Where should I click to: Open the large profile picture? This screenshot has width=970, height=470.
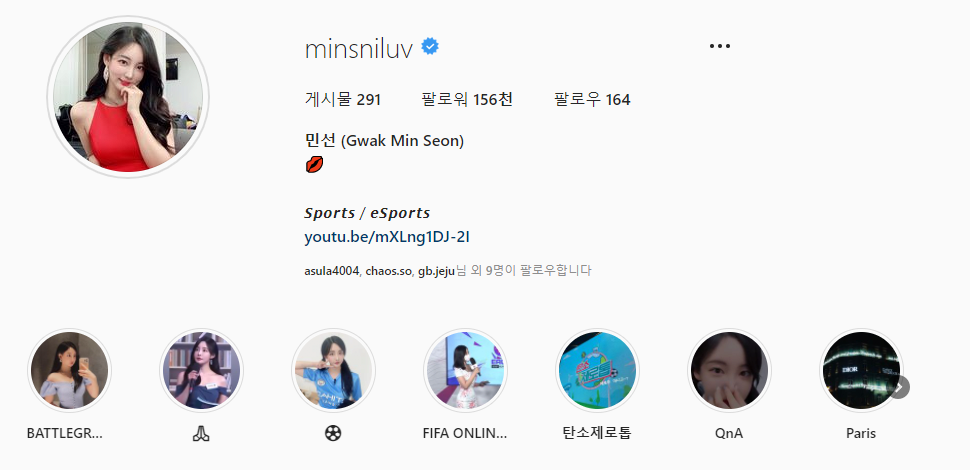tap(128, 96)
